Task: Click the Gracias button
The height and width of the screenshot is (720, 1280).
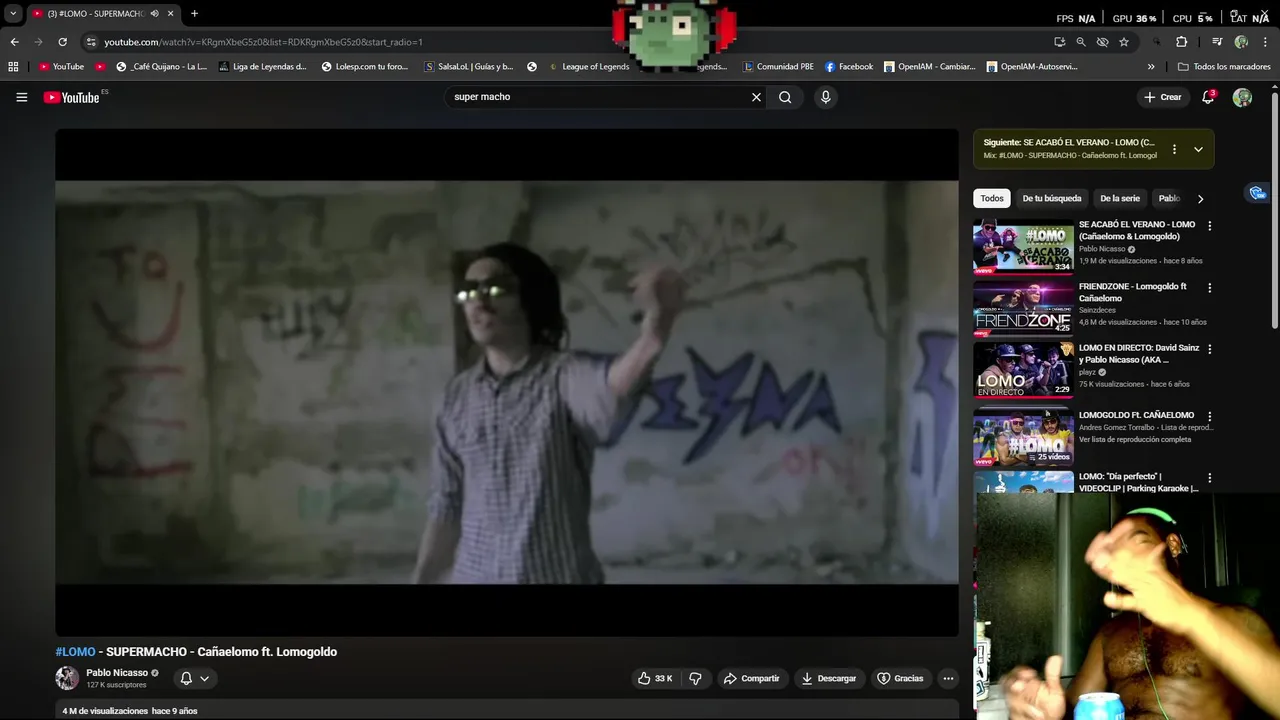Action: click(x=900, y=678)
